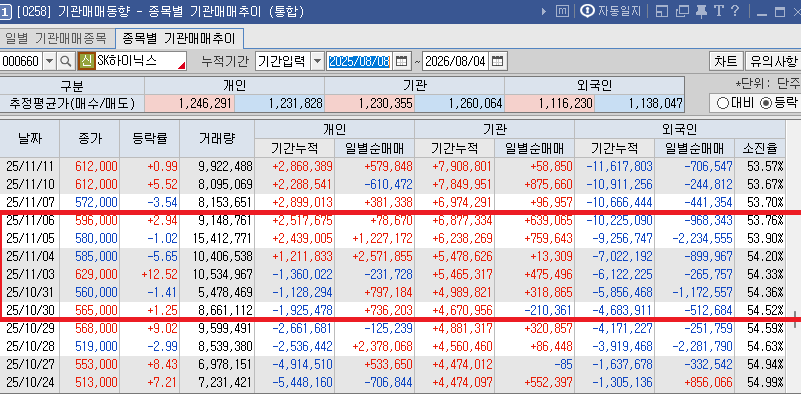Select the date row 25/11/11
The height and width of the screenshot is (394, 801).
pyautogui.click(x=392, y=166)
